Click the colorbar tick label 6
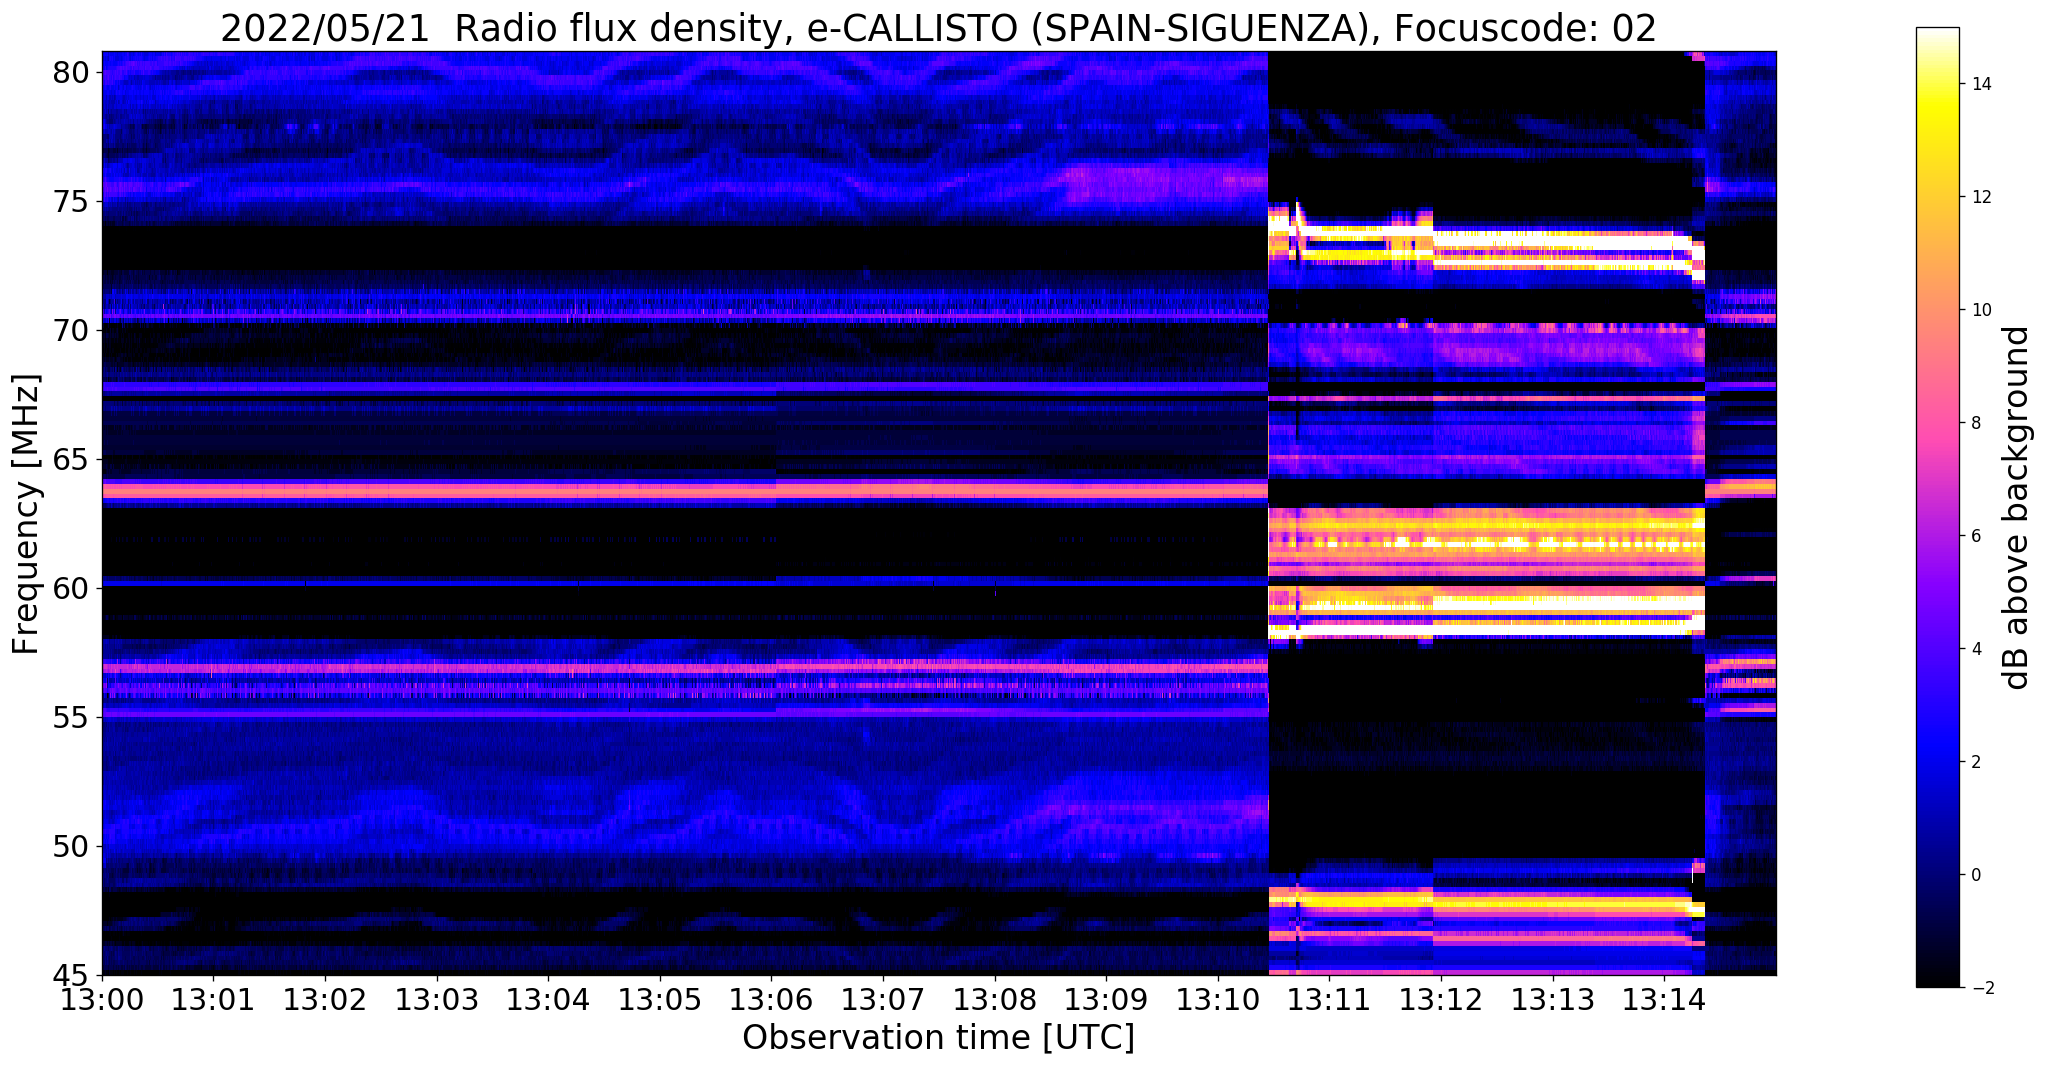Screen dimensions: 2047x1067 [1975, 536]
